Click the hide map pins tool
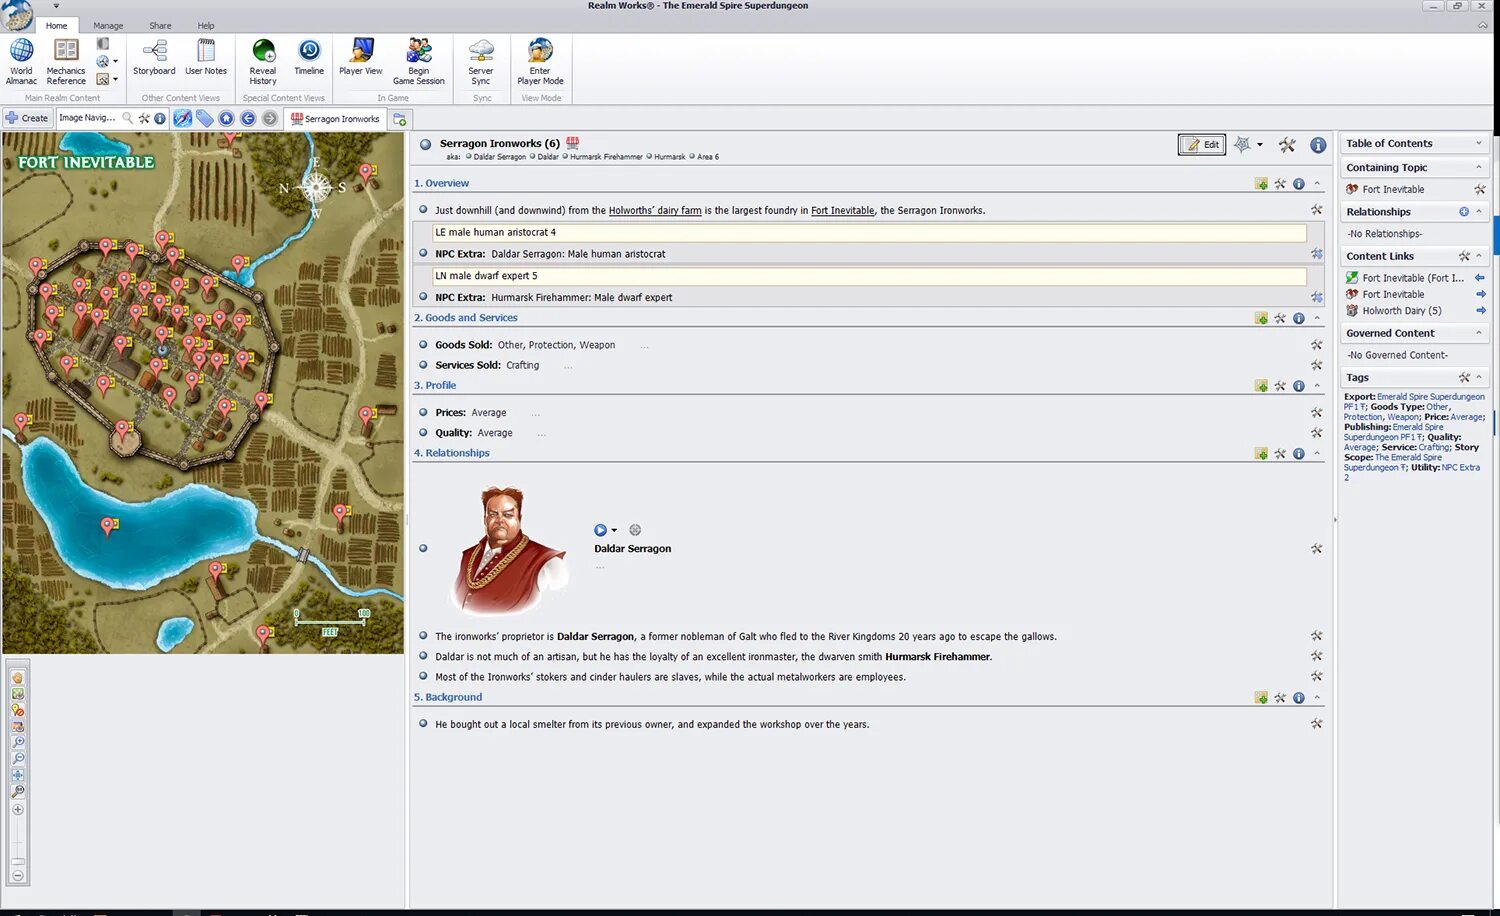Screen dimensions: 1500x916 (18, 710)
